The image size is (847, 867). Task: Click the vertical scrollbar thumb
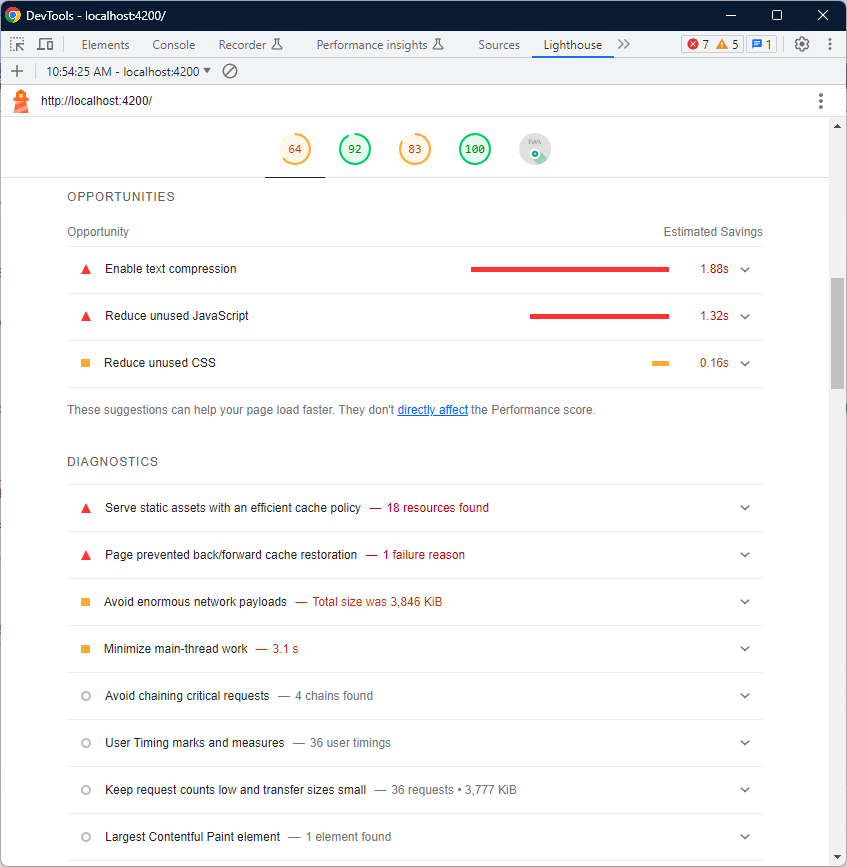pyautogui.click(x=838, y=333)
